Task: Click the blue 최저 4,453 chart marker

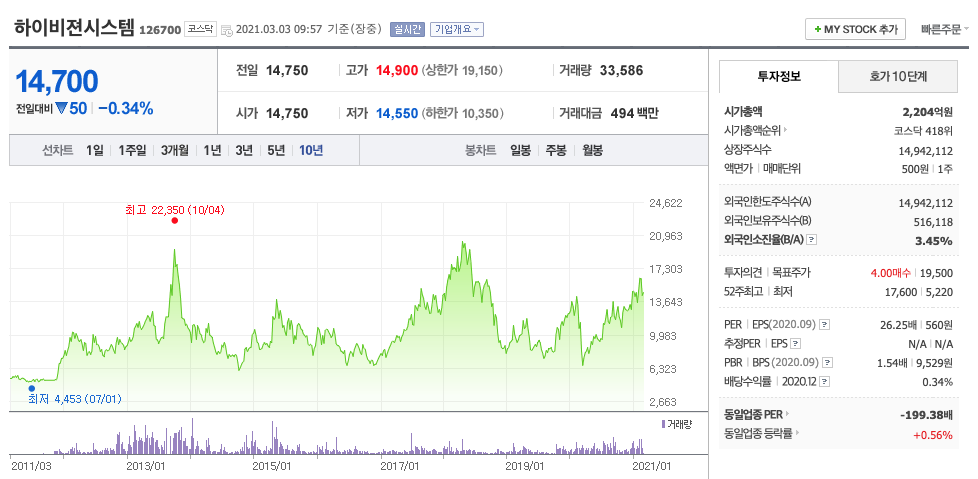Action: (32, 389)
